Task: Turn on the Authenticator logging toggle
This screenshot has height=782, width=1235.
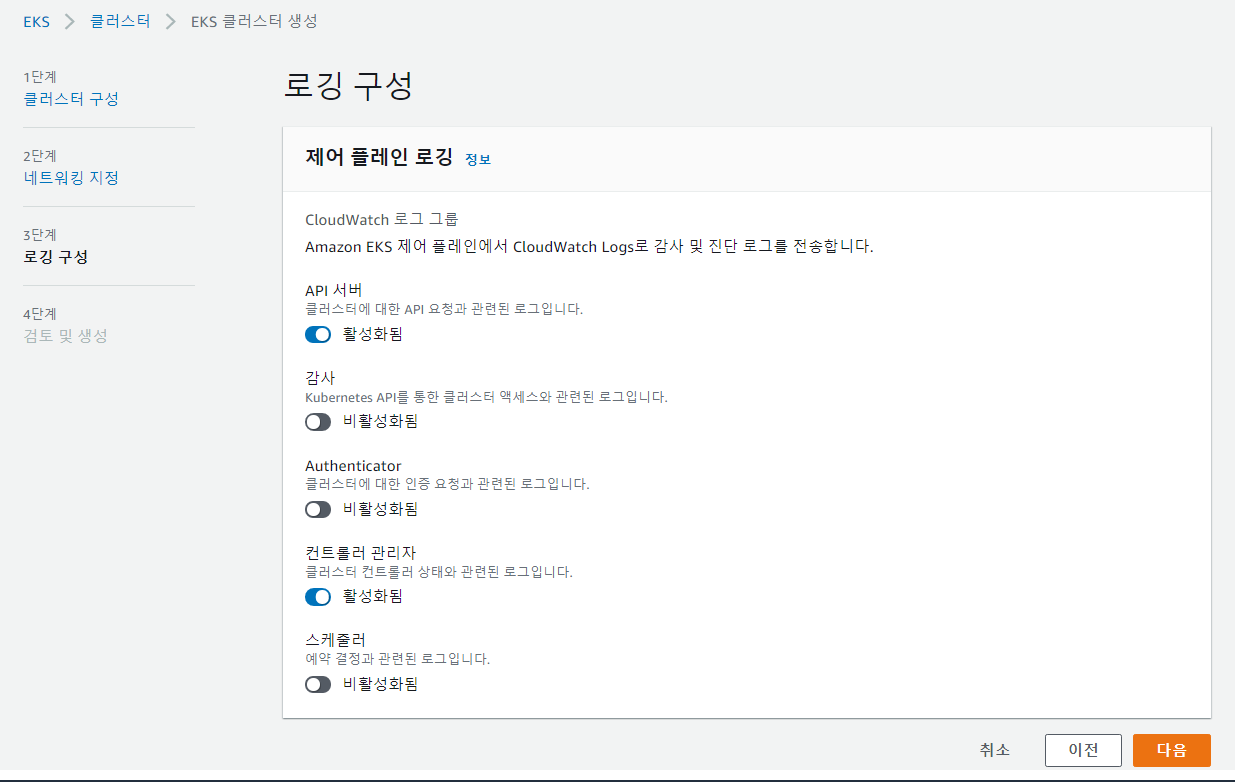Action: pos(318,509)
